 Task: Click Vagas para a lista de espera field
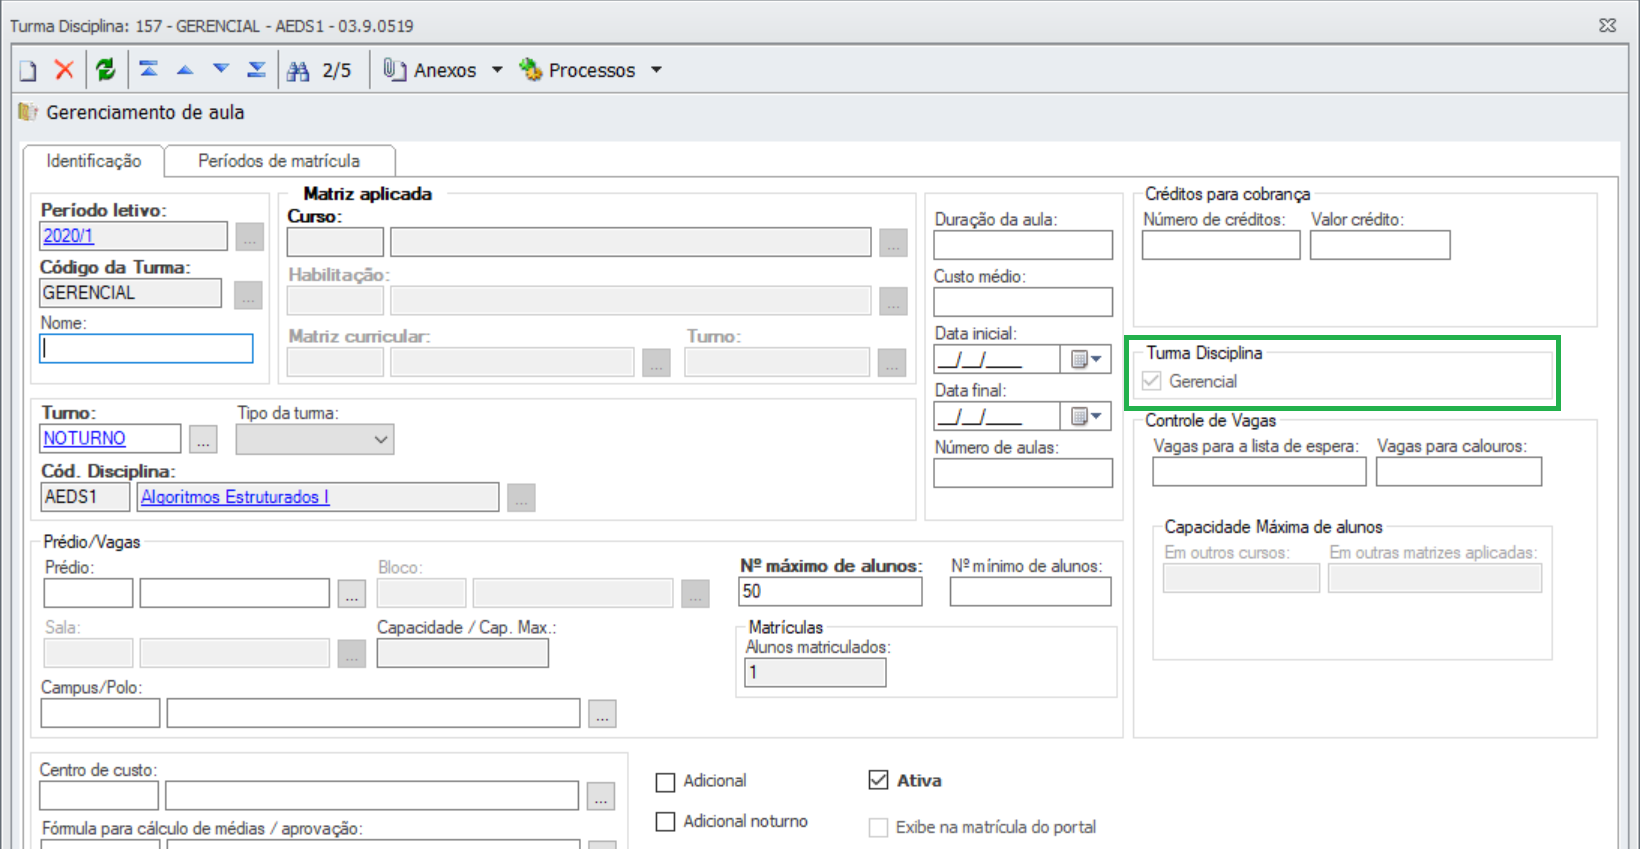pos(1259,472)
